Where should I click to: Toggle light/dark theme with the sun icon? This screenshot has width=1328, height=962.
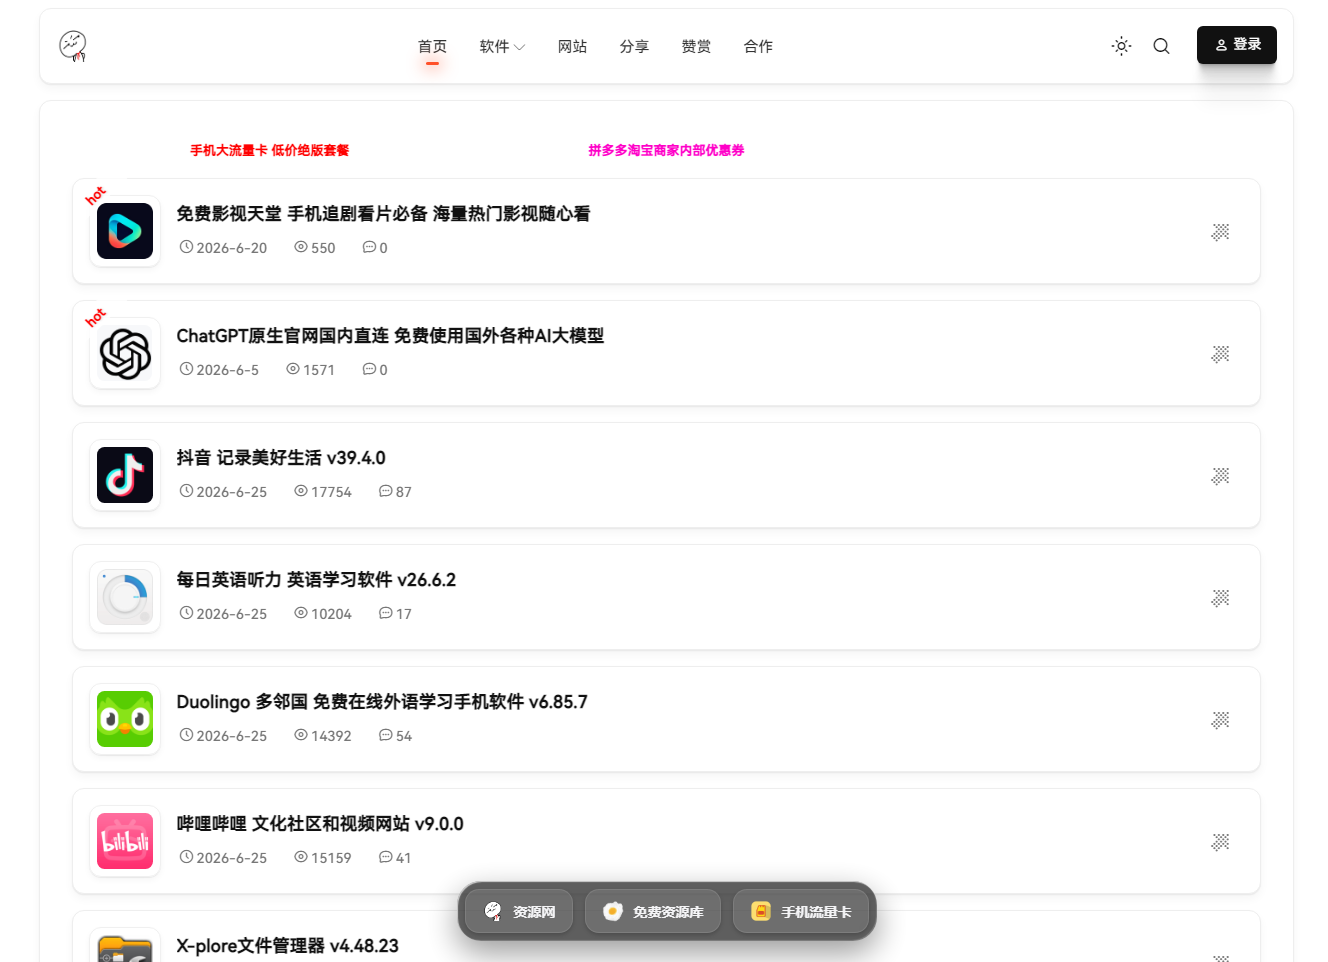click(x=1121, y=46)
